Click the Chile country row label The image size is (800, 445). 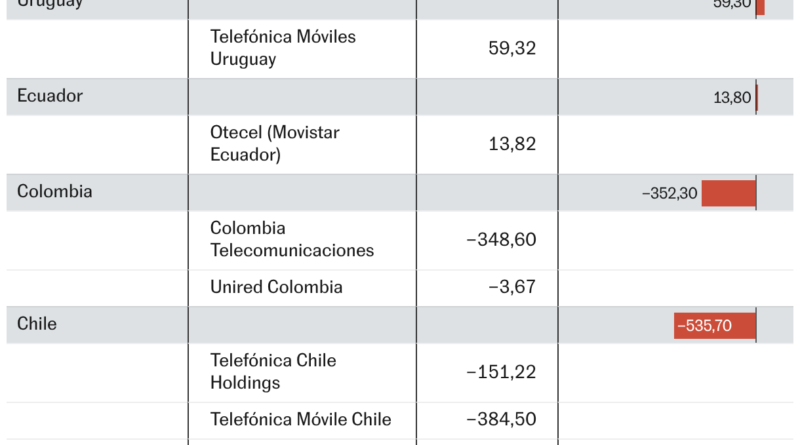[37, 324]
